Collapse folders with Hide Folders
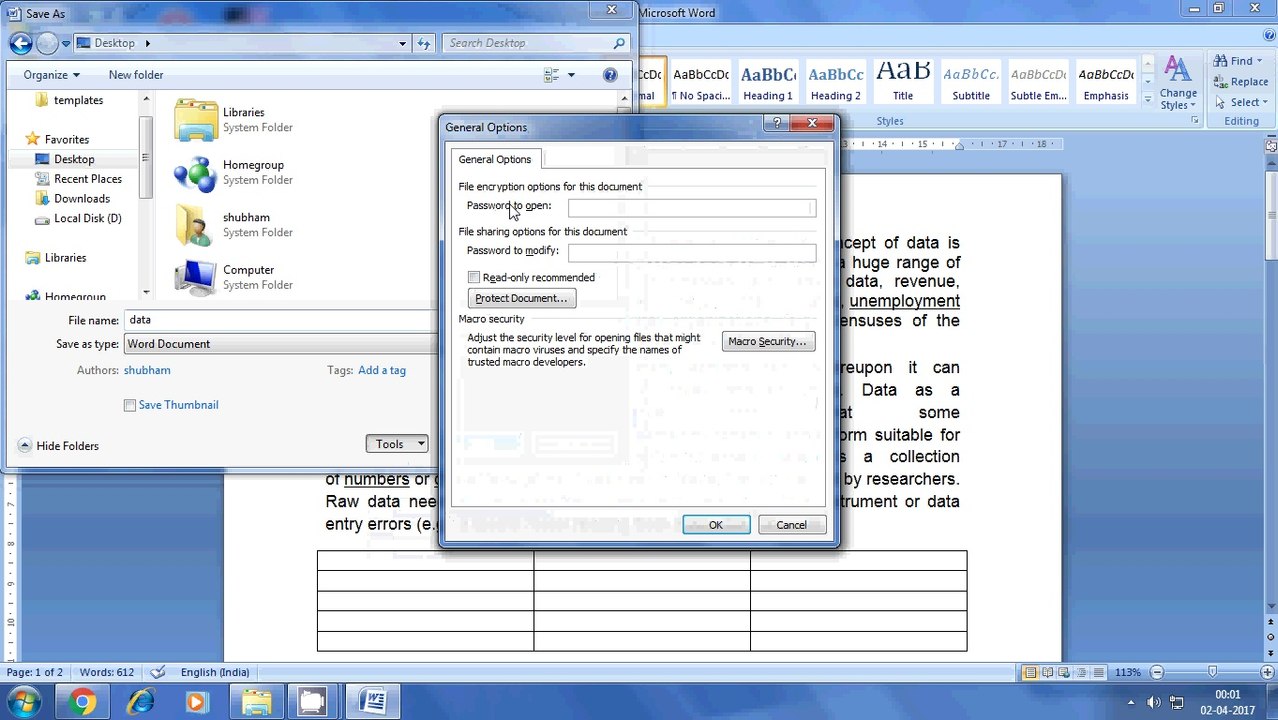The height and width of the screenshot is (720, 1278). (x=58, y=446)
